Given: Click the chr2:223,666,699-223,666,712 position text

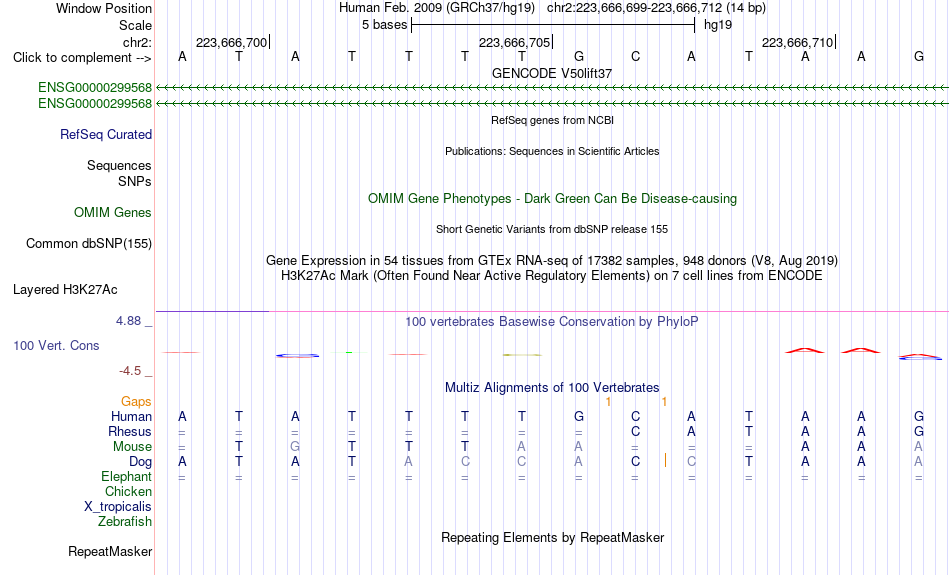Looking at the screenshot, I should (x=656, y=8).
